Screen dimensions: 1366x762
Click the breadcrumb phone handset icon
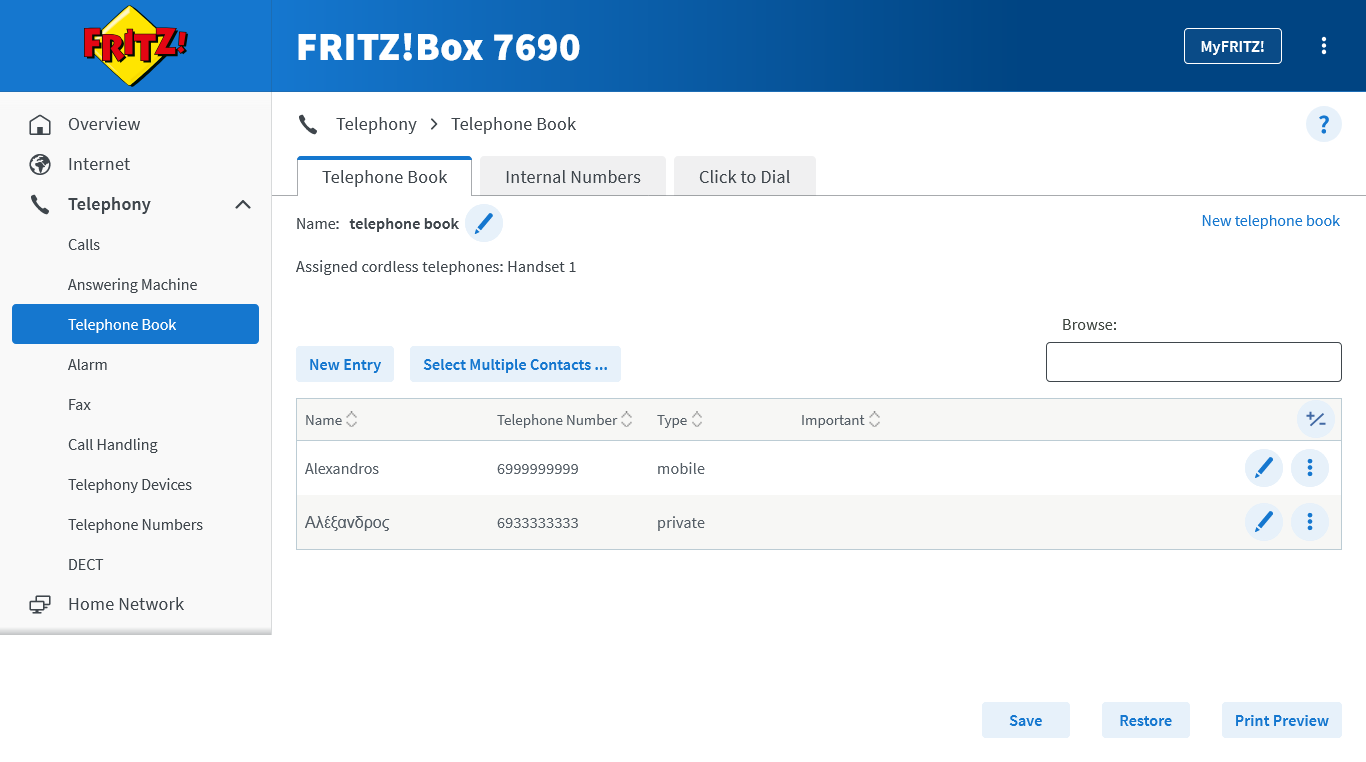pyautogui.click(x=308, y=124)
